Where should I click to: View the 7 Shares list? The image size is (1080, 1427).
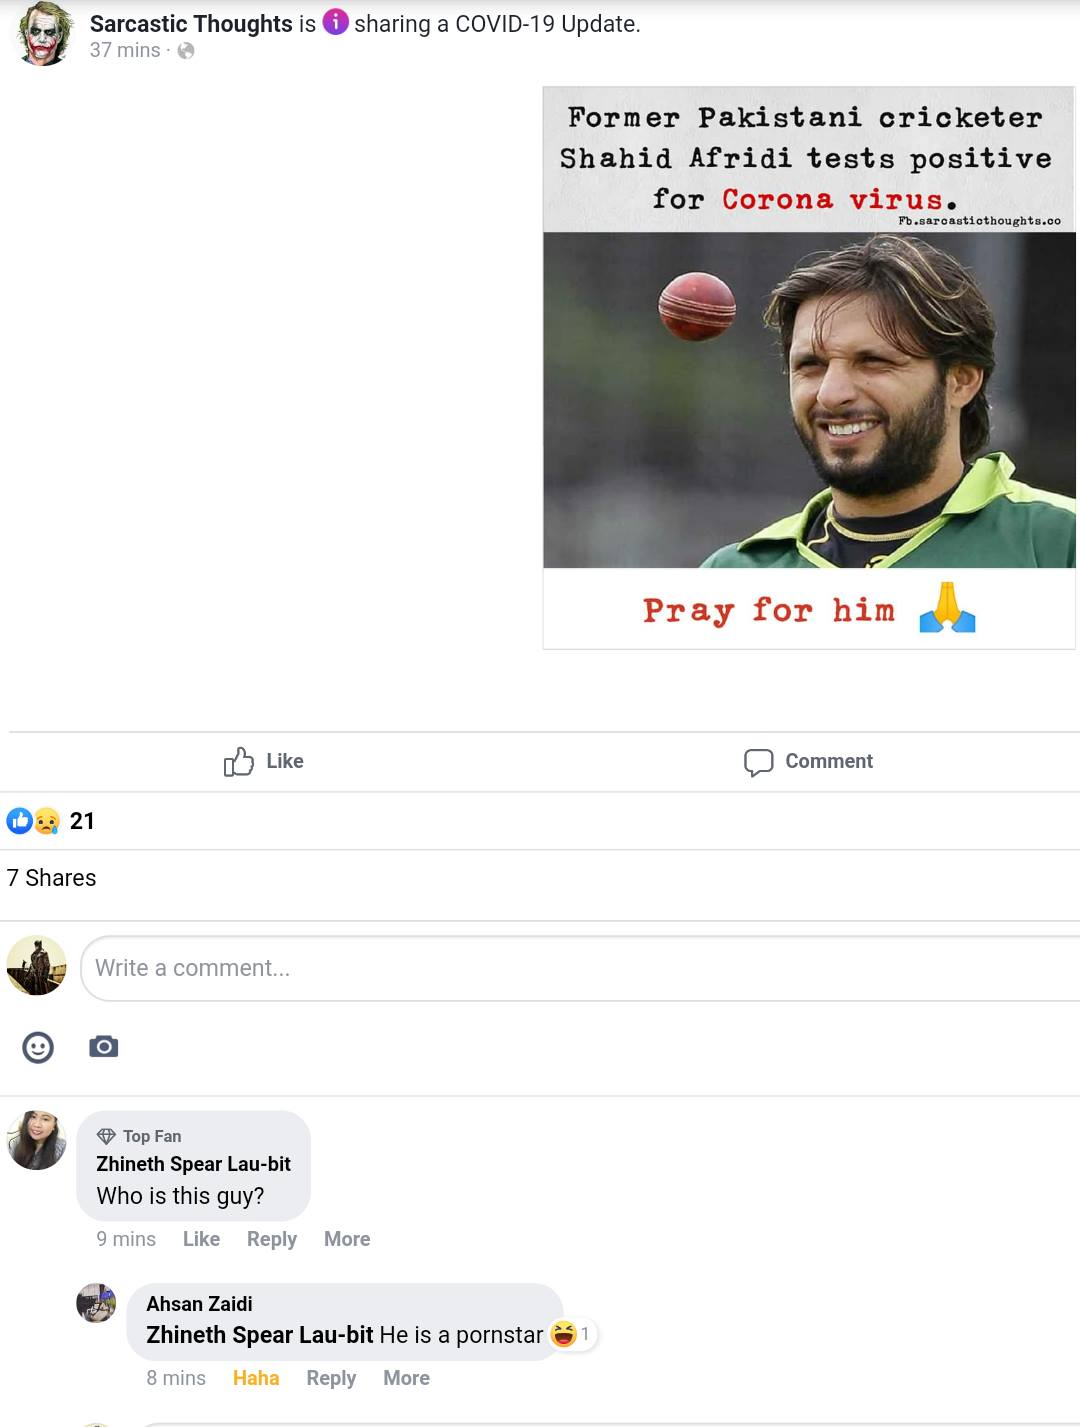tap(51, 878)
